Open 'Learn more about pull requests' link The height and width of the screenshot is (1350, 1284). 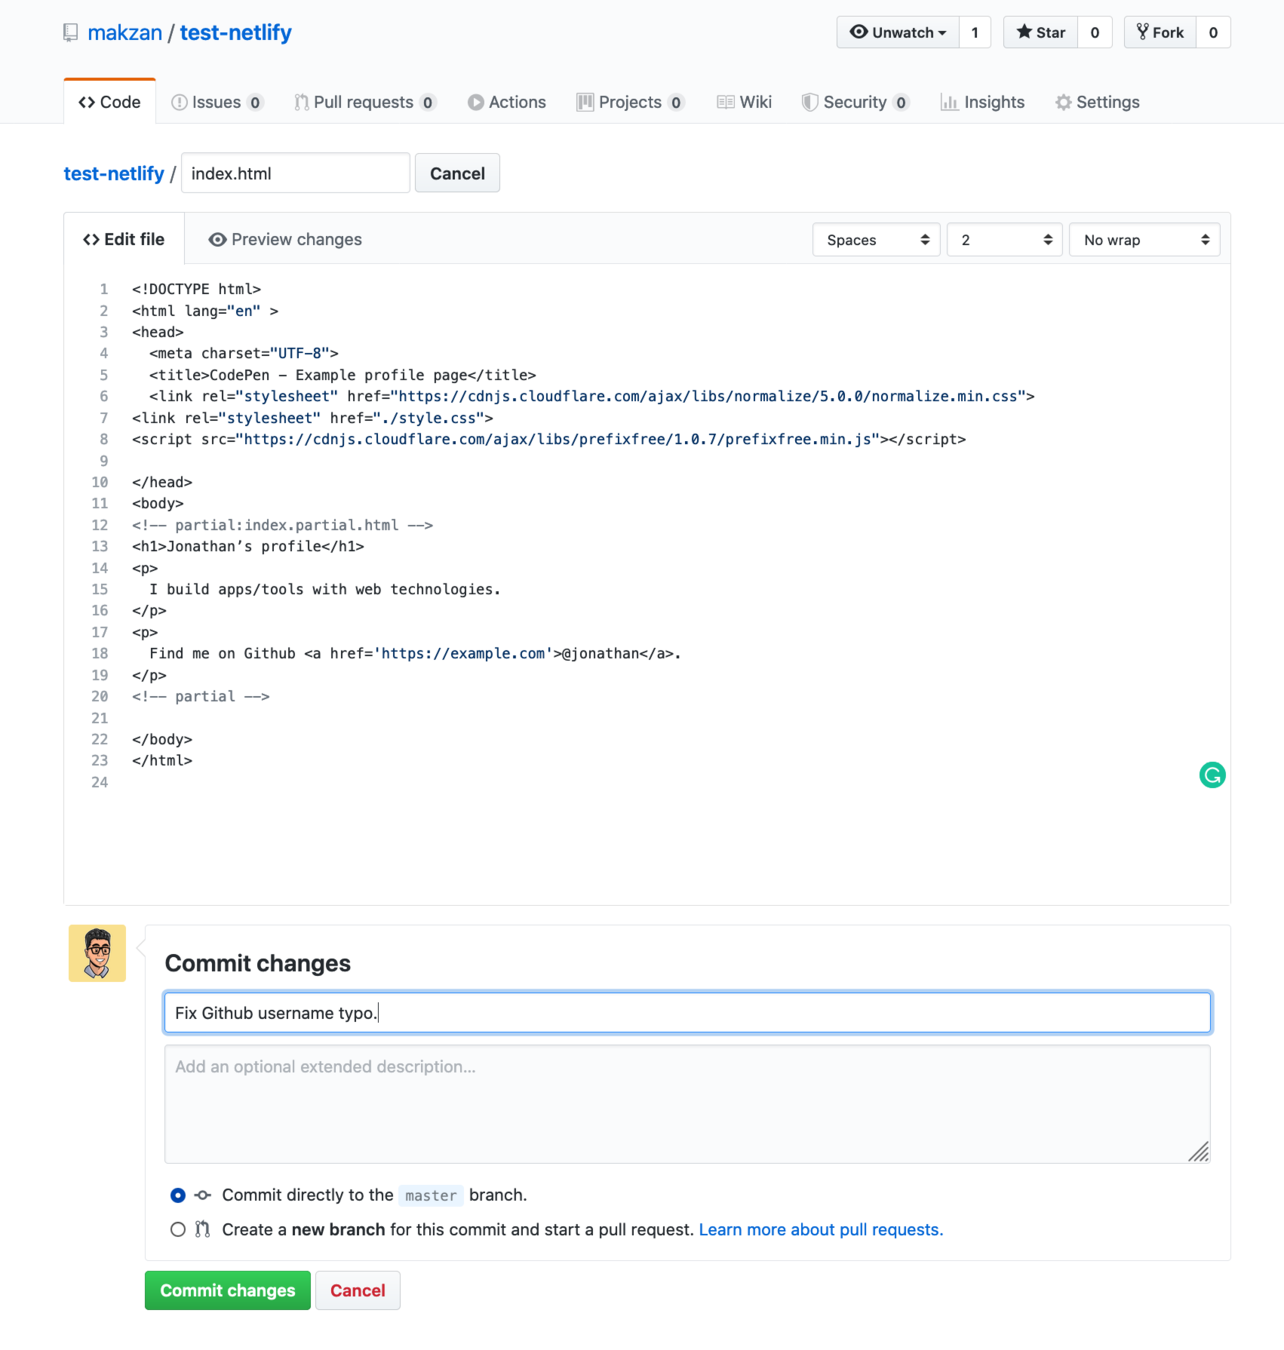click(x=821, y=1229)
